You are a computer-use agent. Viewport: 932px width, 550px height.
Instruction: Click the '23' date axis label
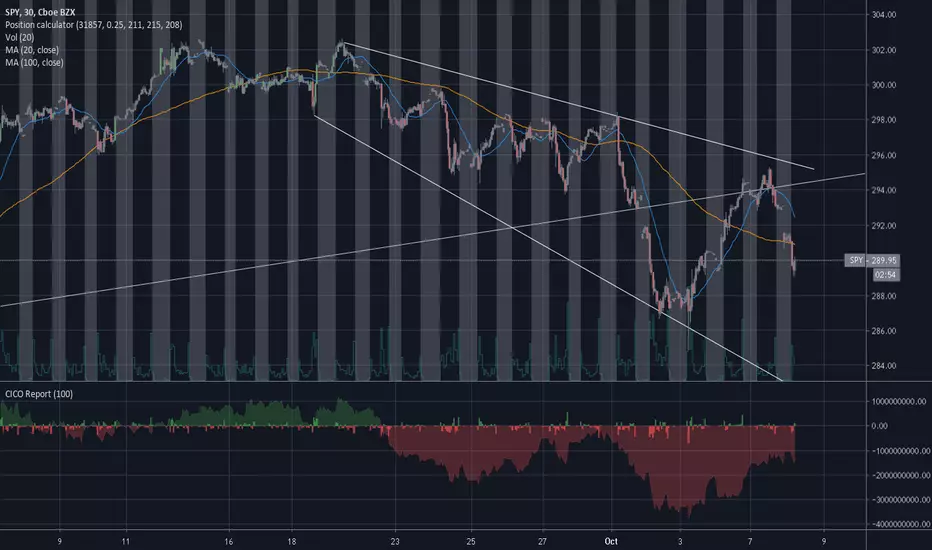[395, 541]
